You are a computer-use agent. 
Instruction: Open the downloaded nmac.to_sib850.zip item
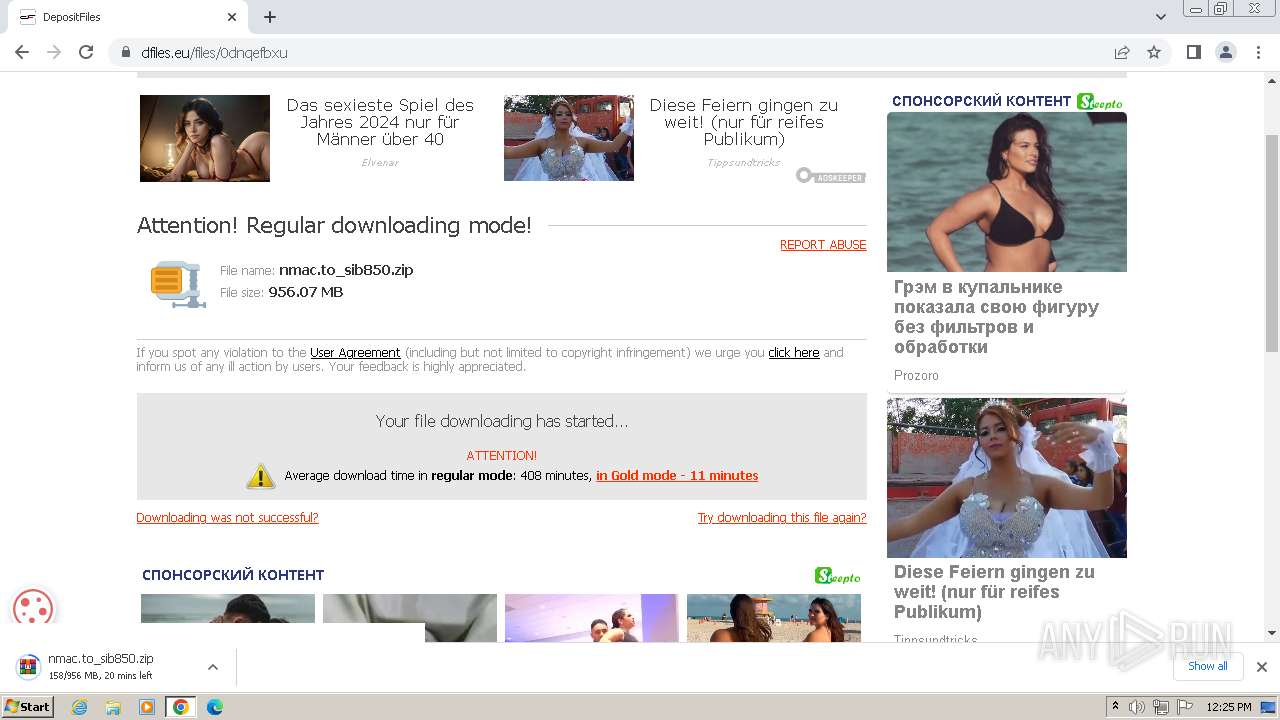[100, 666]
